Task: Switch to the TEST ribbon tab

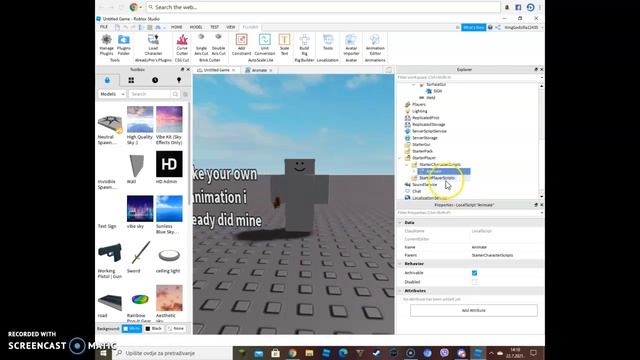Action: click(x=214, y=27)
